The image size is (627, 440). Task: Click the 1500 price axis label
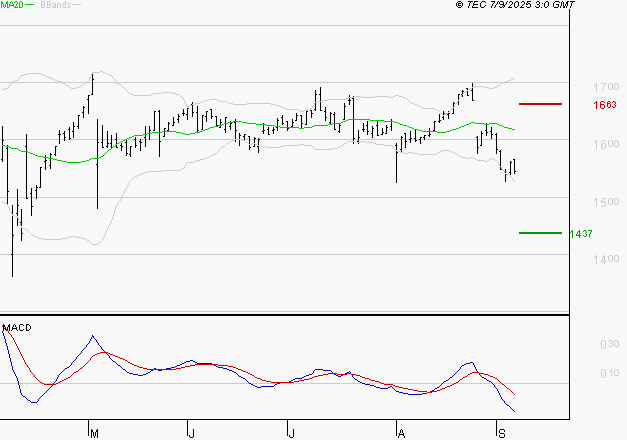[x=606, y=202]
